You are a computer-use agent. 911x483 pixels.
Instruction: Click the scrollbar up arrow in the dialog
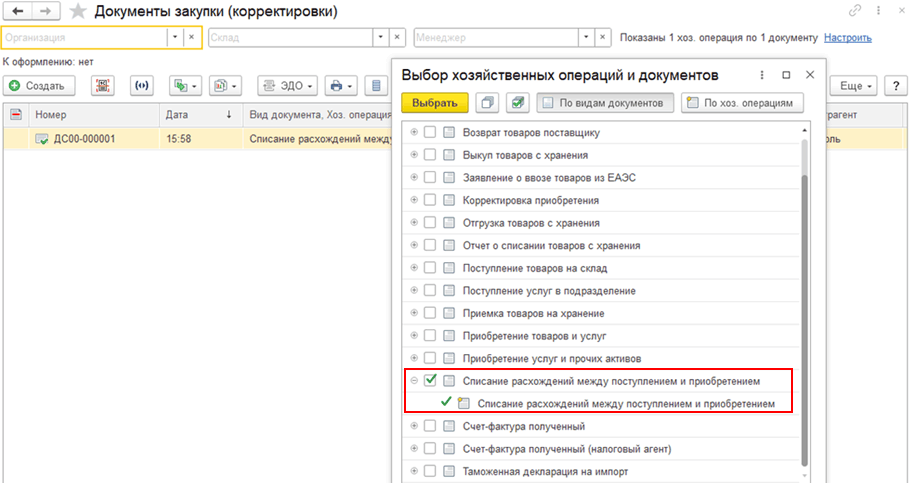(804, 130)
